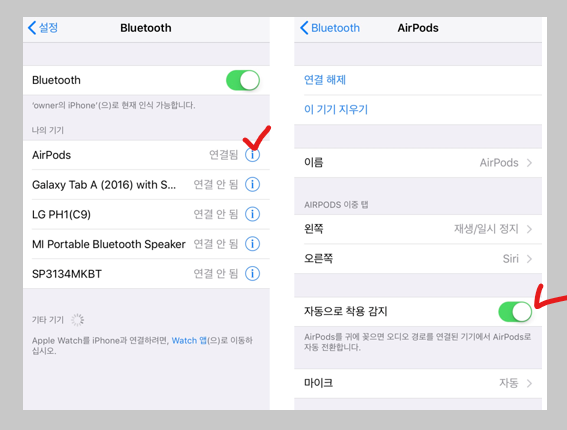Select Galaxy Tab A (2016) device name
The height and width of the screenshot is (430, 567).
(x=104, y=185)
